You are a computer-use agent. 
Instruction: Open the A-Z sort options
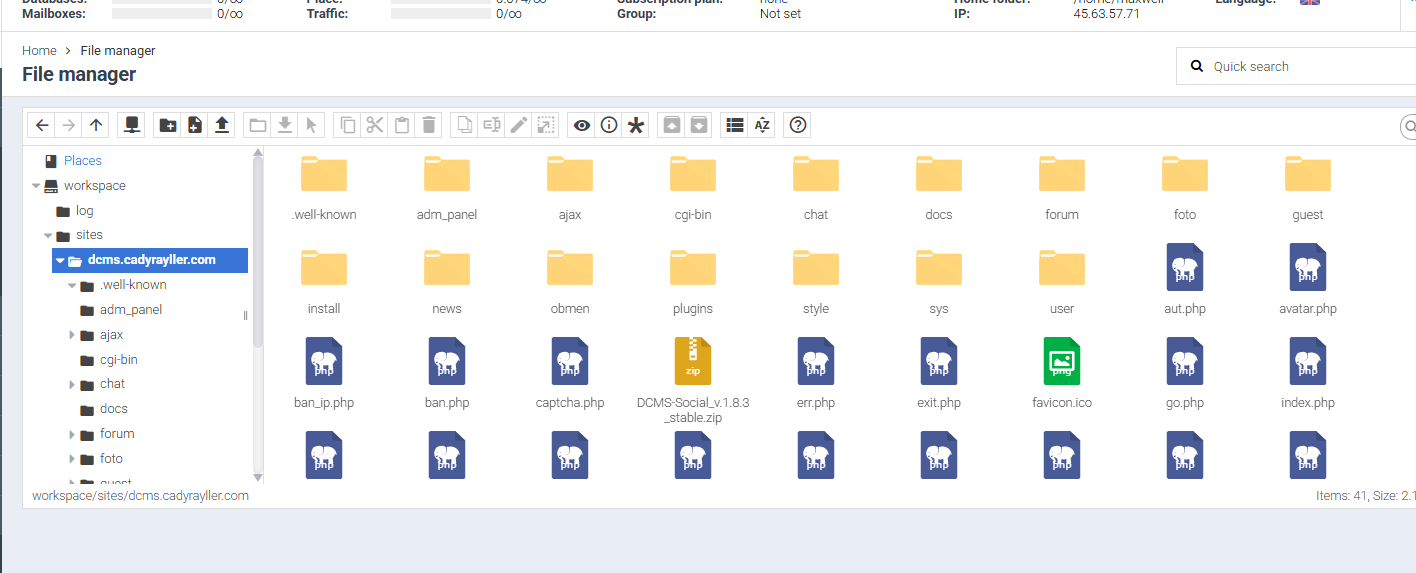(x=762, y=125)
